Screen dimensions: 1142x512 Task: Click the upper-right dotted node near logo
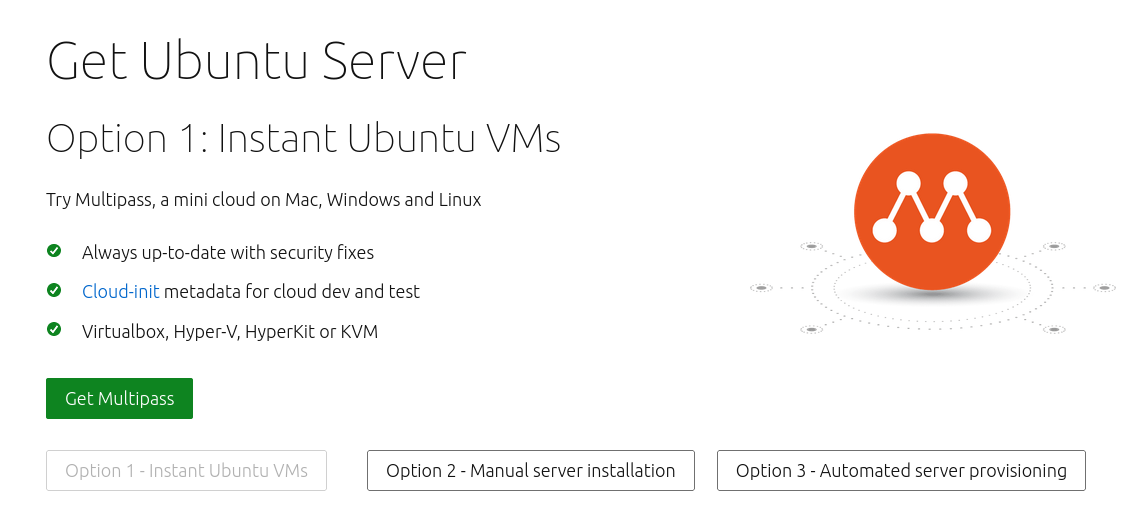pos(1053,246)
